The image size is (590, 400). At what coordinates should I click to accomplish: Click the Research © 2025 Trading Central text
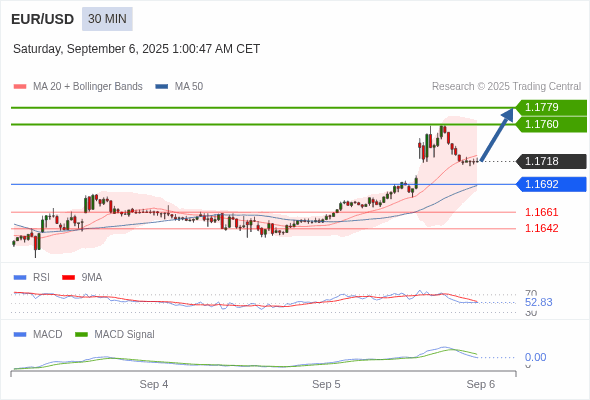coord(506,87)
